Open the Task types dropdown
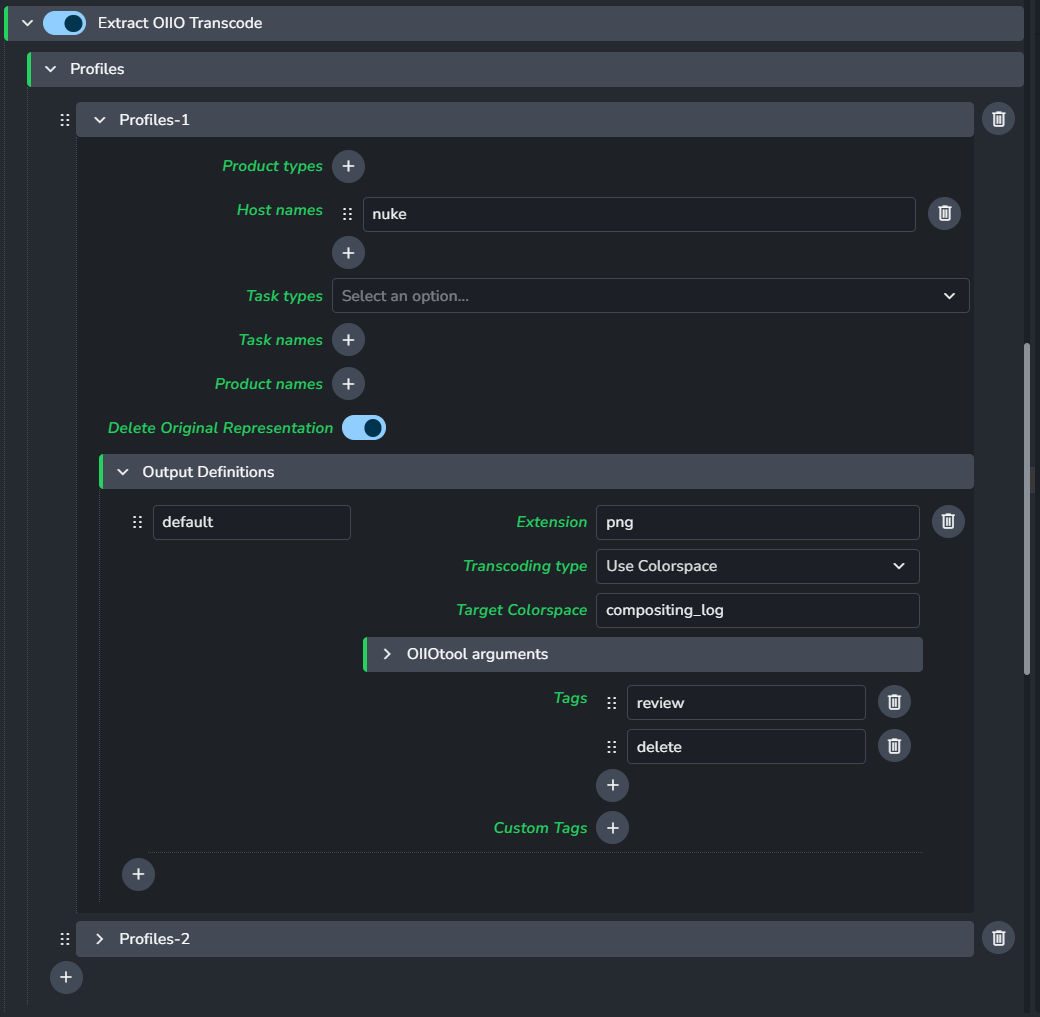 pyautogui.click(x=650, y=296)
